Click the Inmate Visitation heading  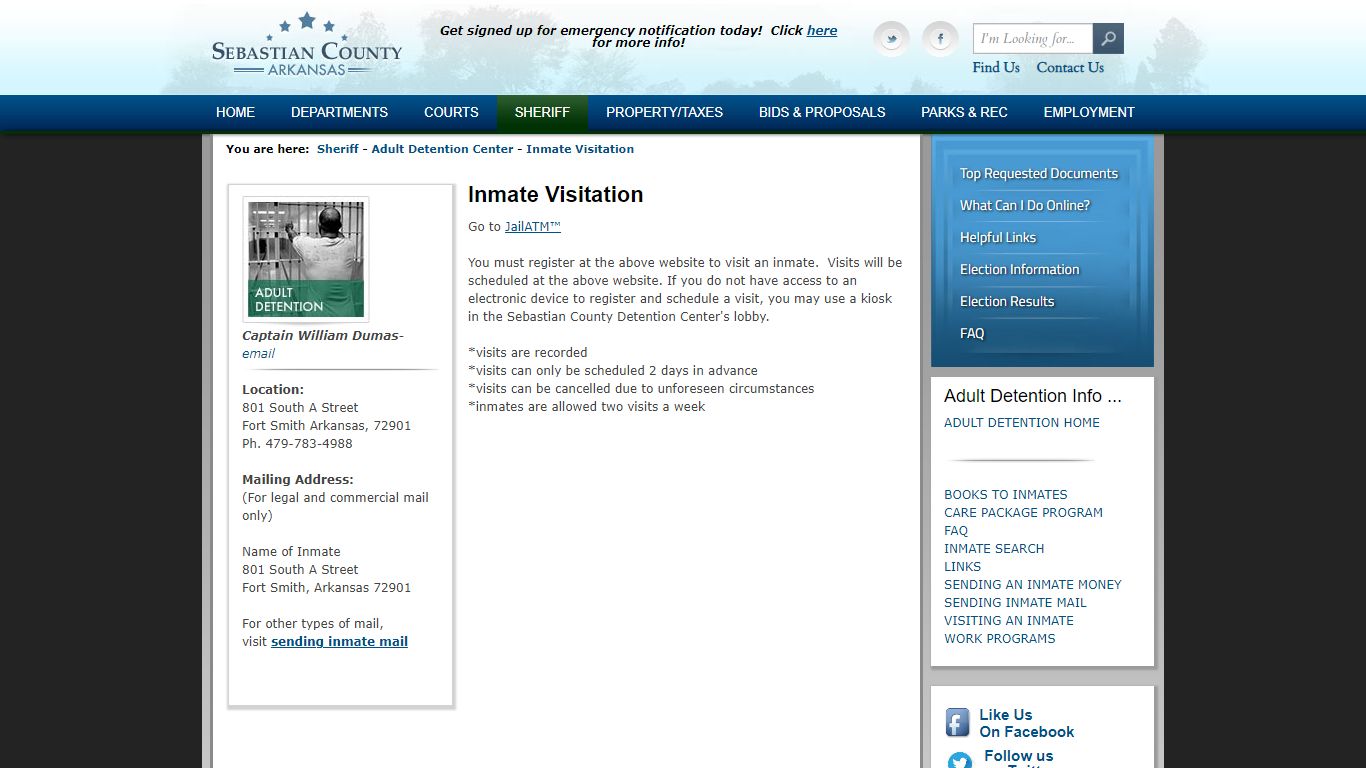pos(556,195)
